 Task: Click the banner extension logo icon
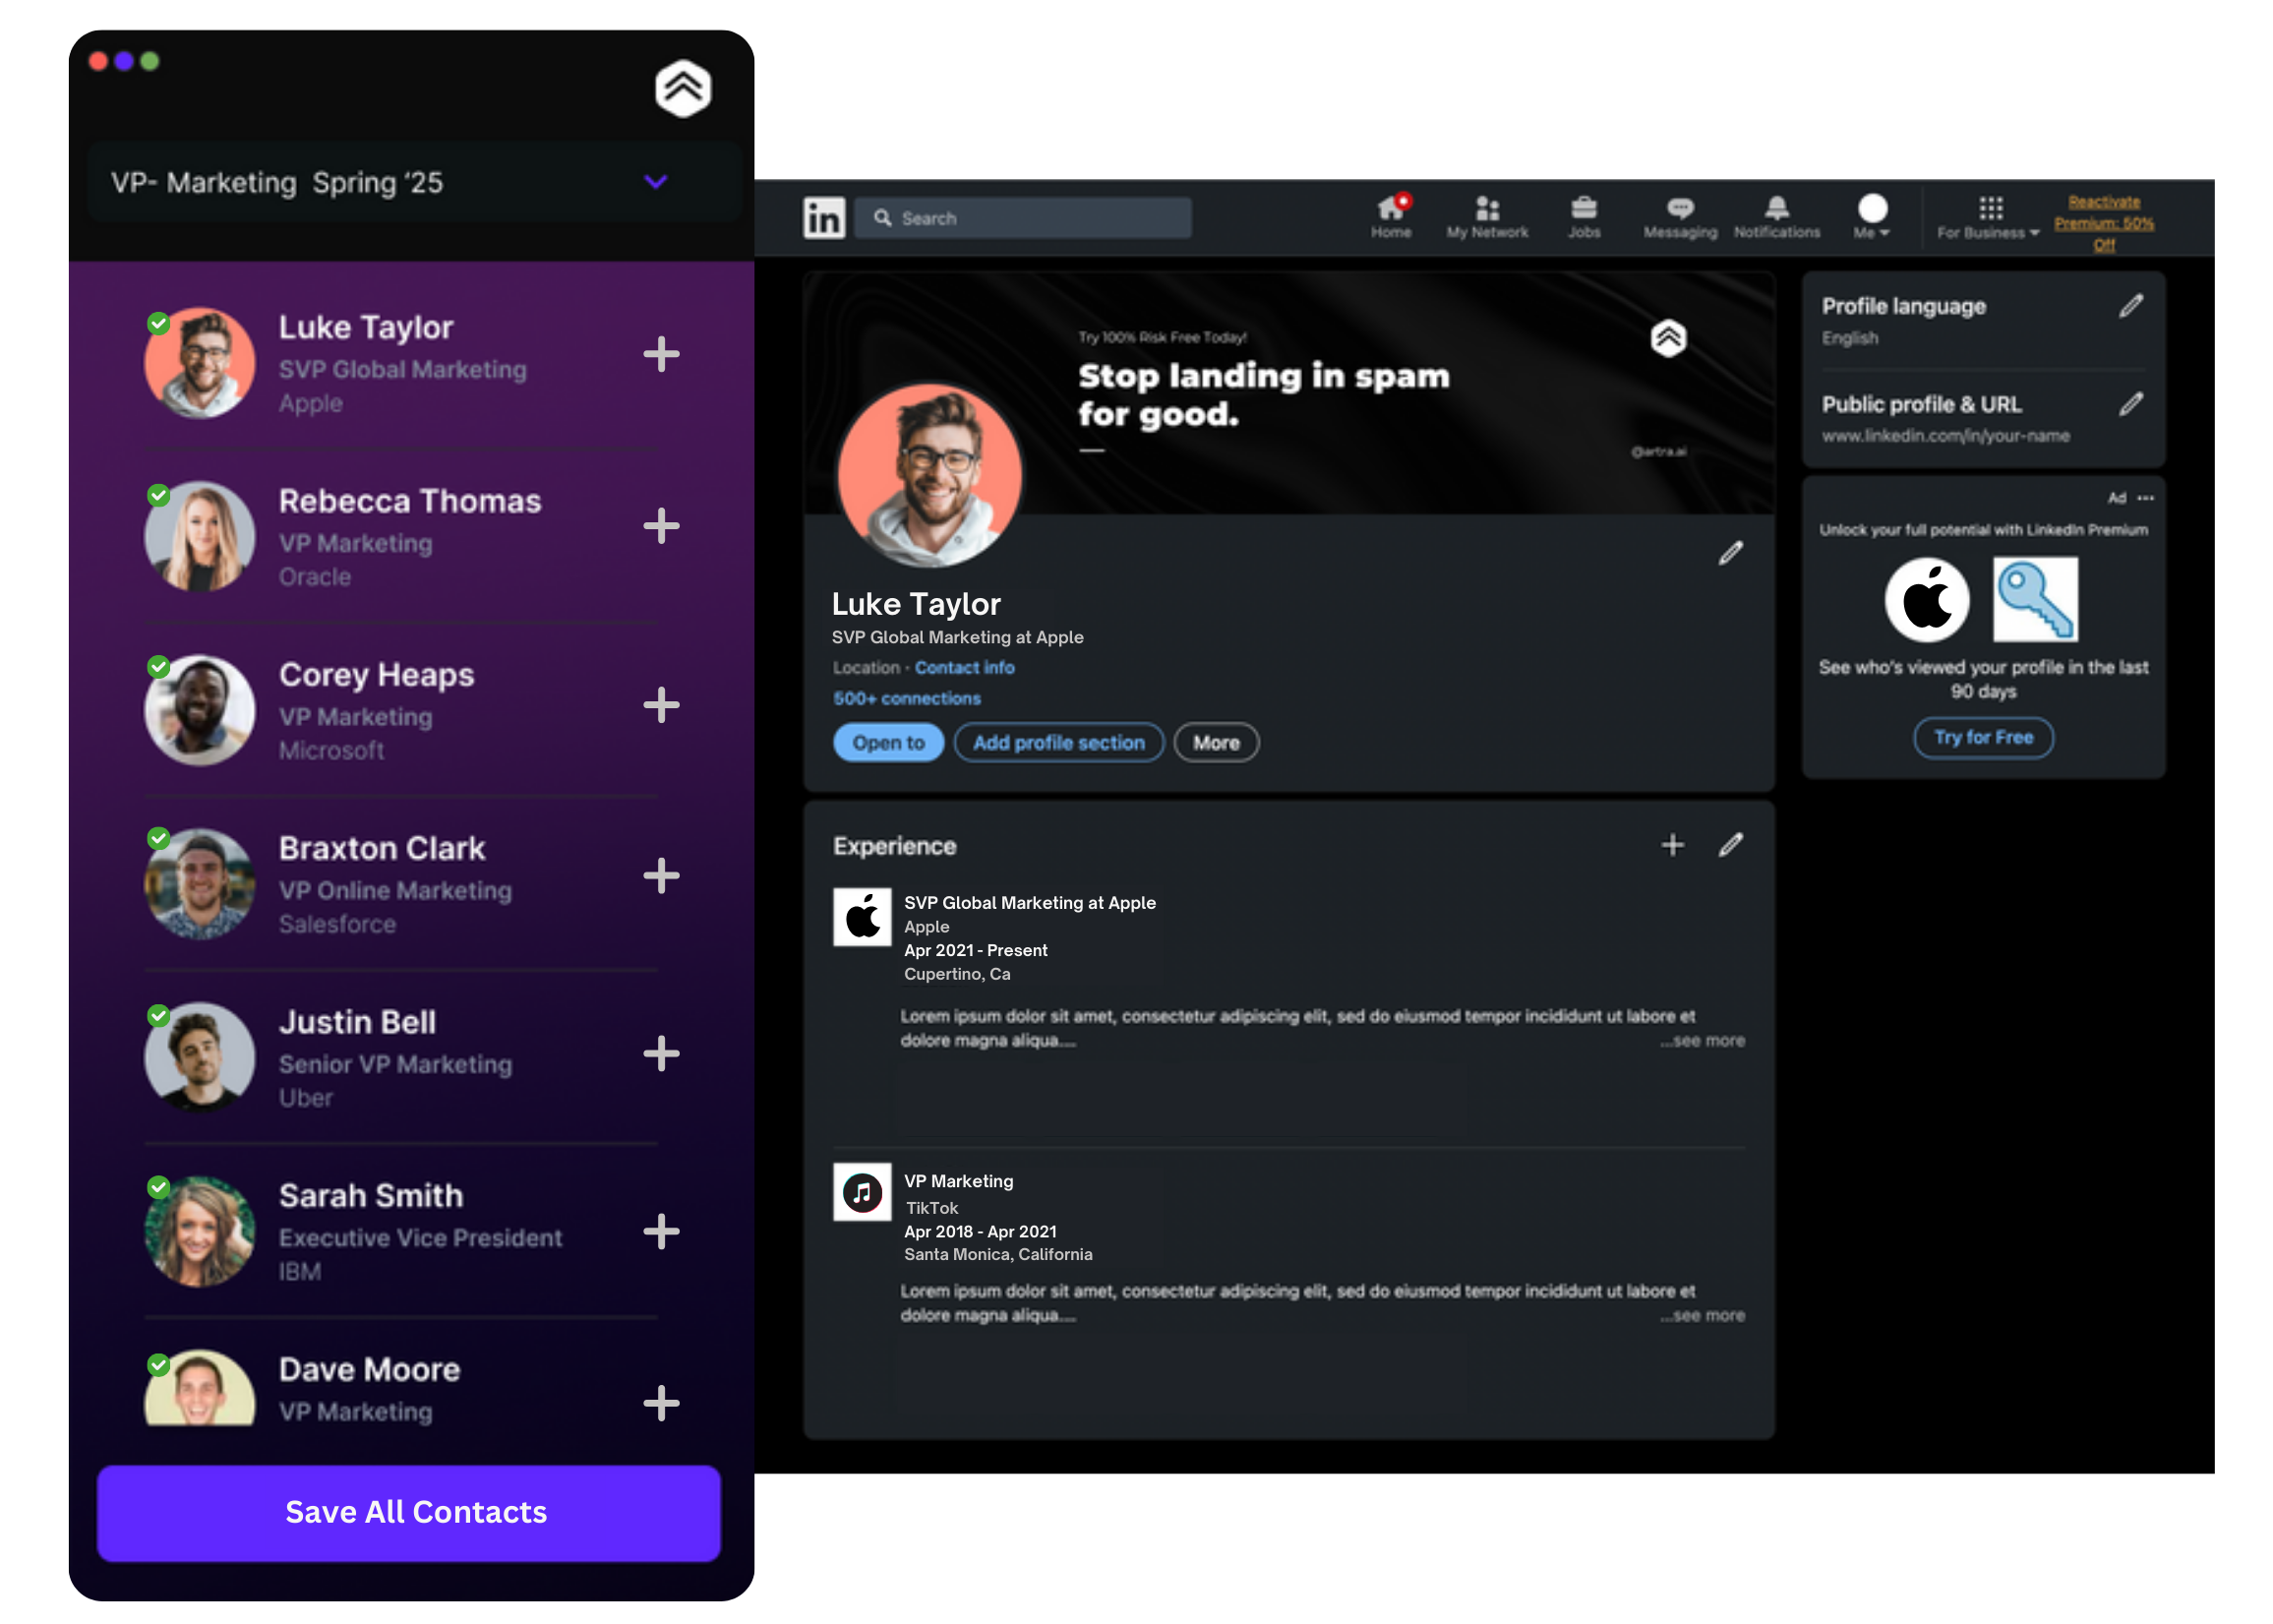[1668, 338]
